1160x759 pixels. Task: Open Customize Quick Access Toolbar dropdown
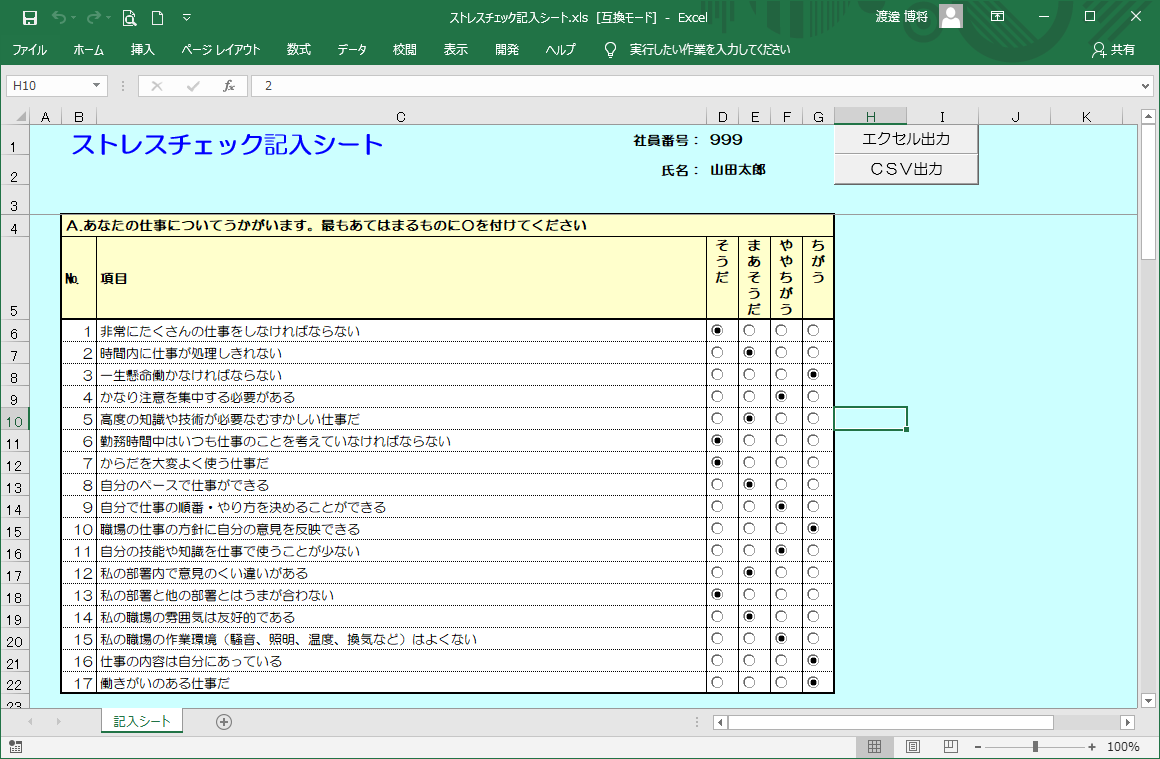click(186, 17)
